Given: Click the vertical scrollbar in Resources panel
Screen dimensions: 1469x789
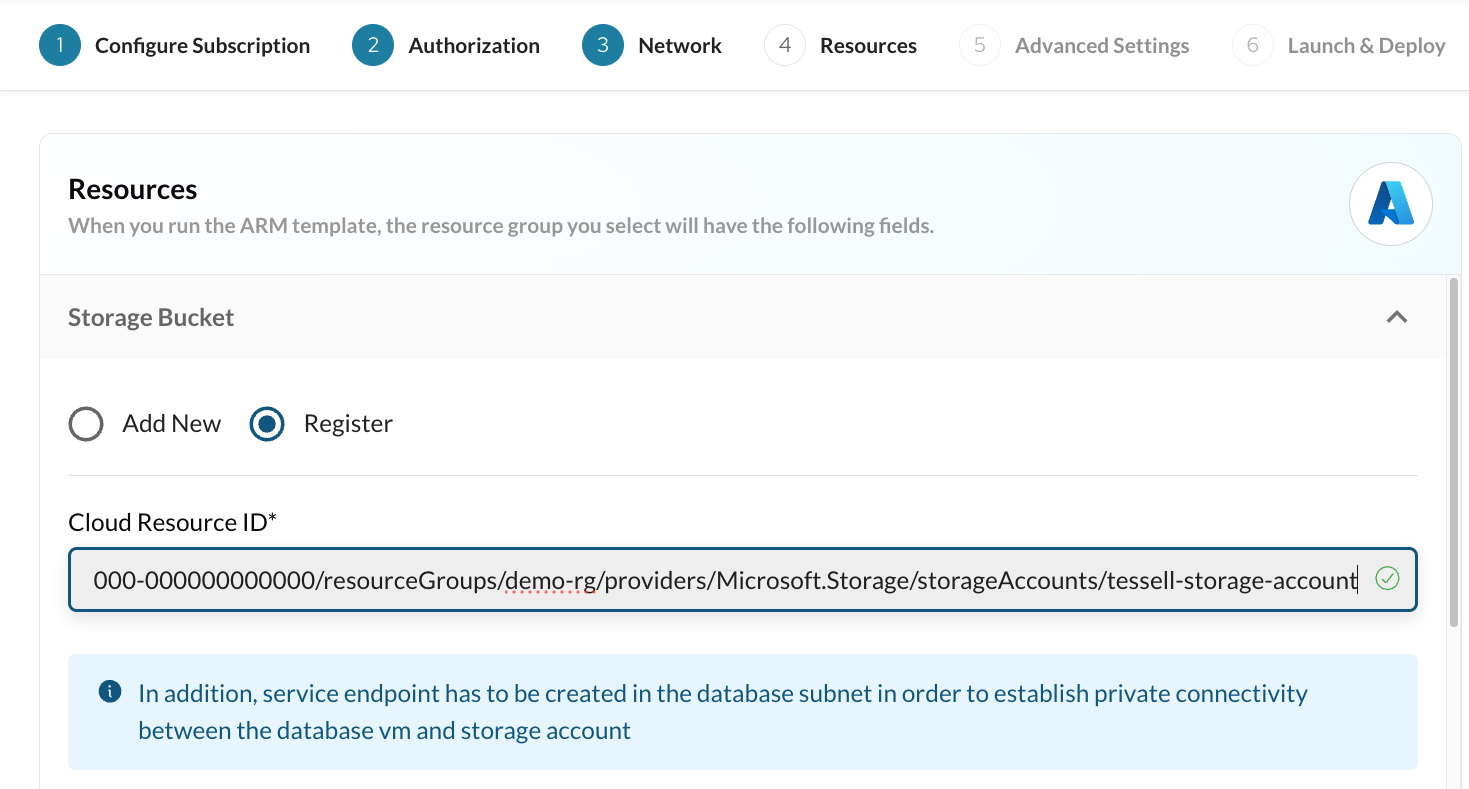Looking at the screenshot, I should 1454,450.
